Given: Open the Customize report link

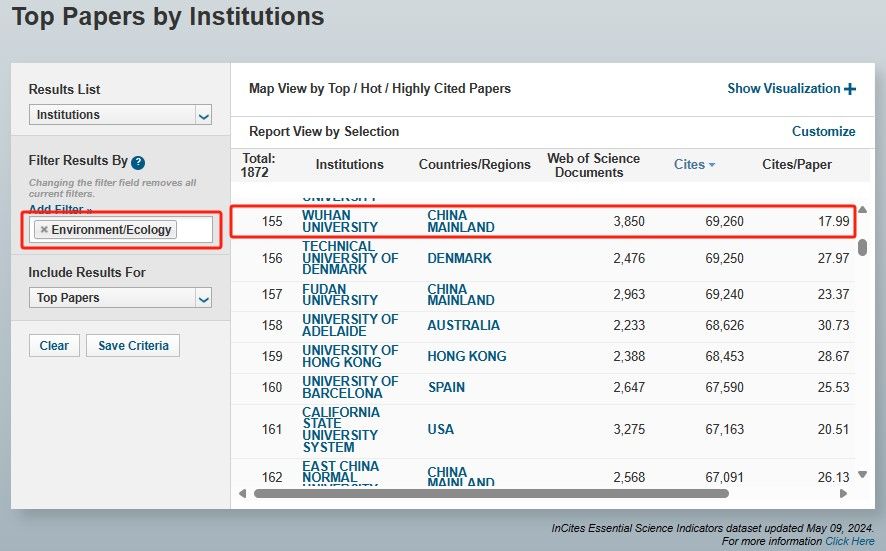Looking at the screenshot, I should tap(823, 131).
